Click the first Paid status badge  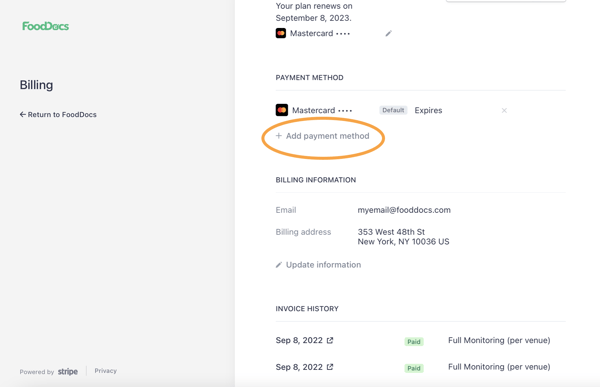(414, 341)
